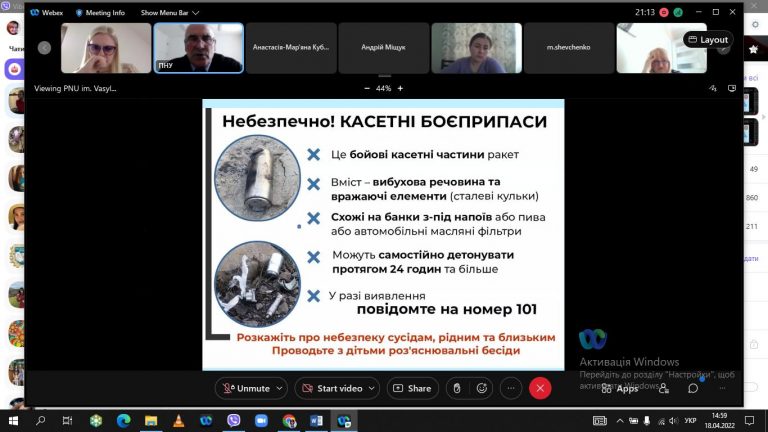
Task: Zoom in shared content with plus
Action: click(x=400, y=88)
